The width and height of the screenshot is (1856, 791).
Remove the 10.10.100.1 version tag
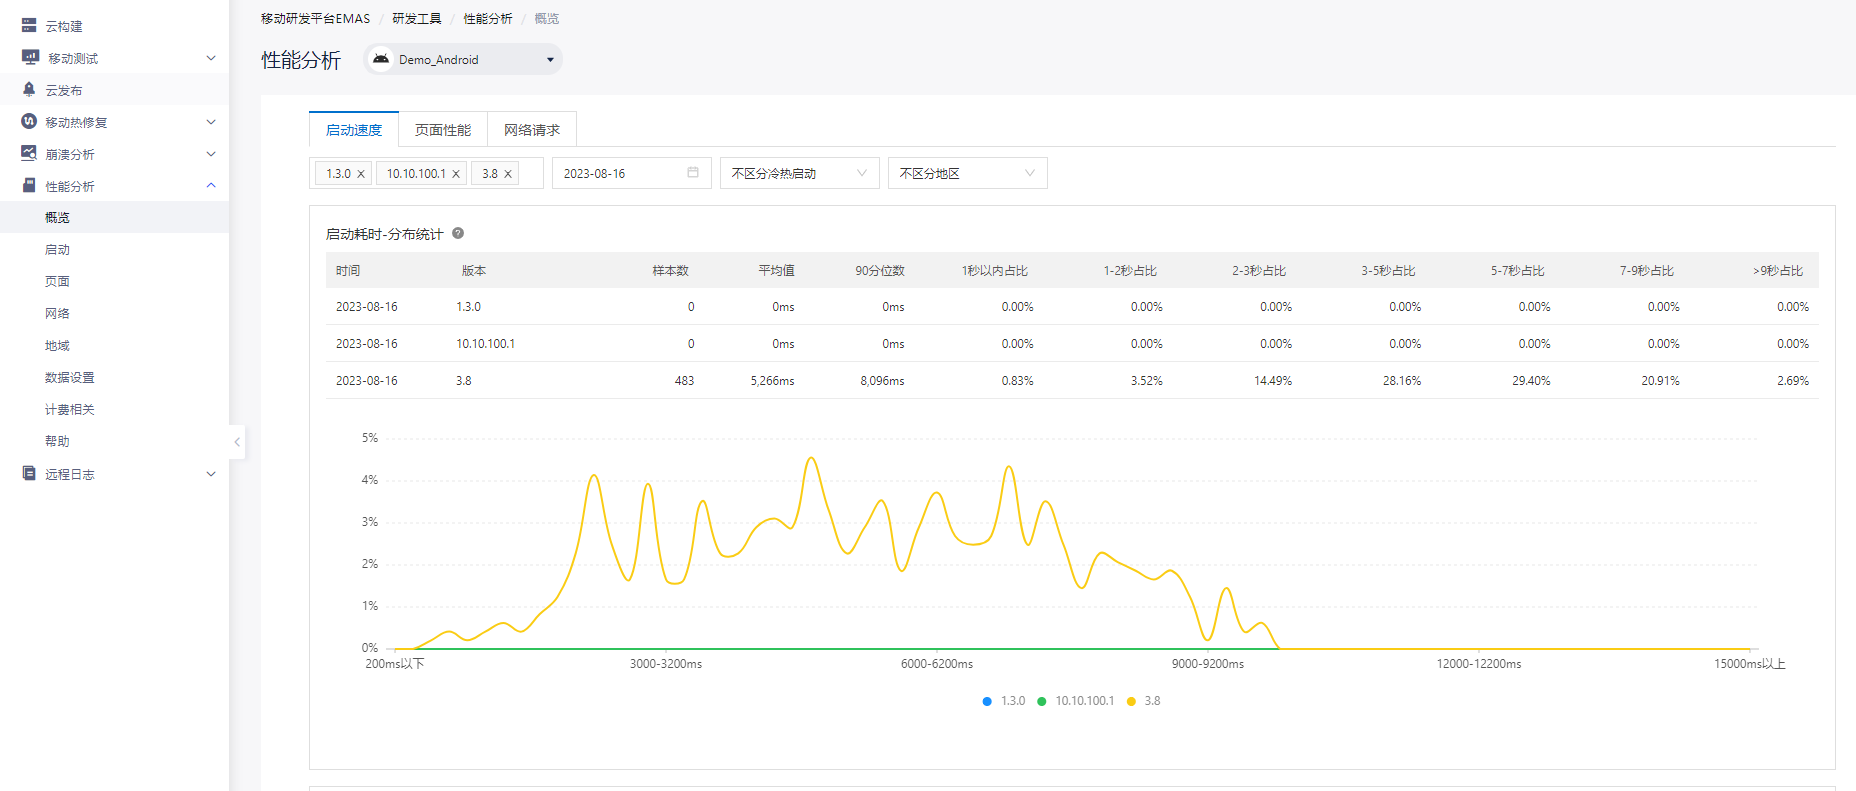[x=456, y=174]
